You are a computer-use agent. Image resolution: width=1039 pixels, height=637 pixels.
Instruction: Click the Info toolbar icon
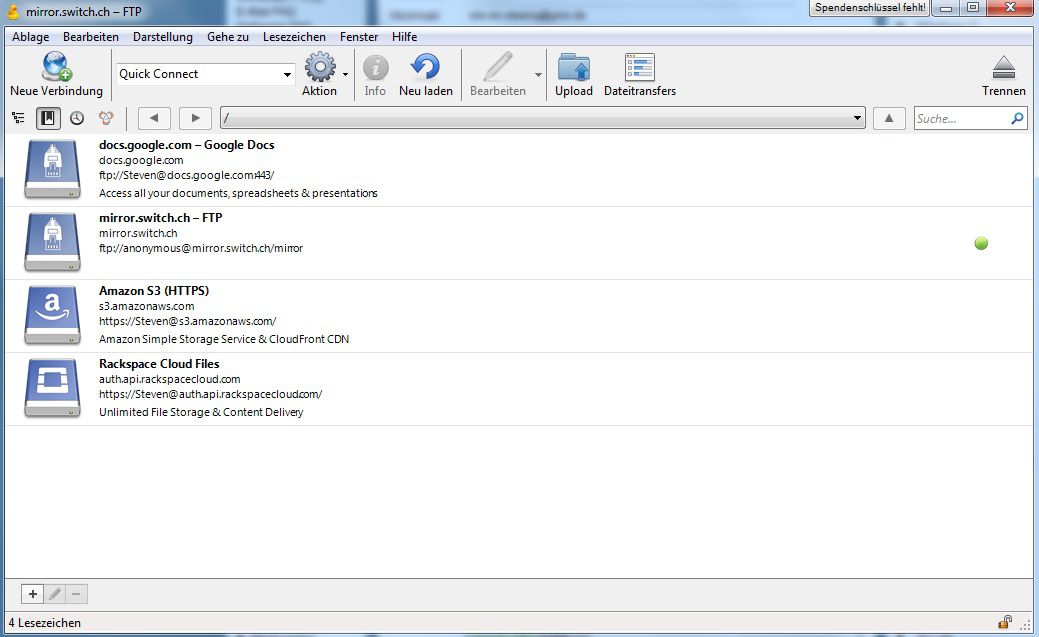coord(375,68)
